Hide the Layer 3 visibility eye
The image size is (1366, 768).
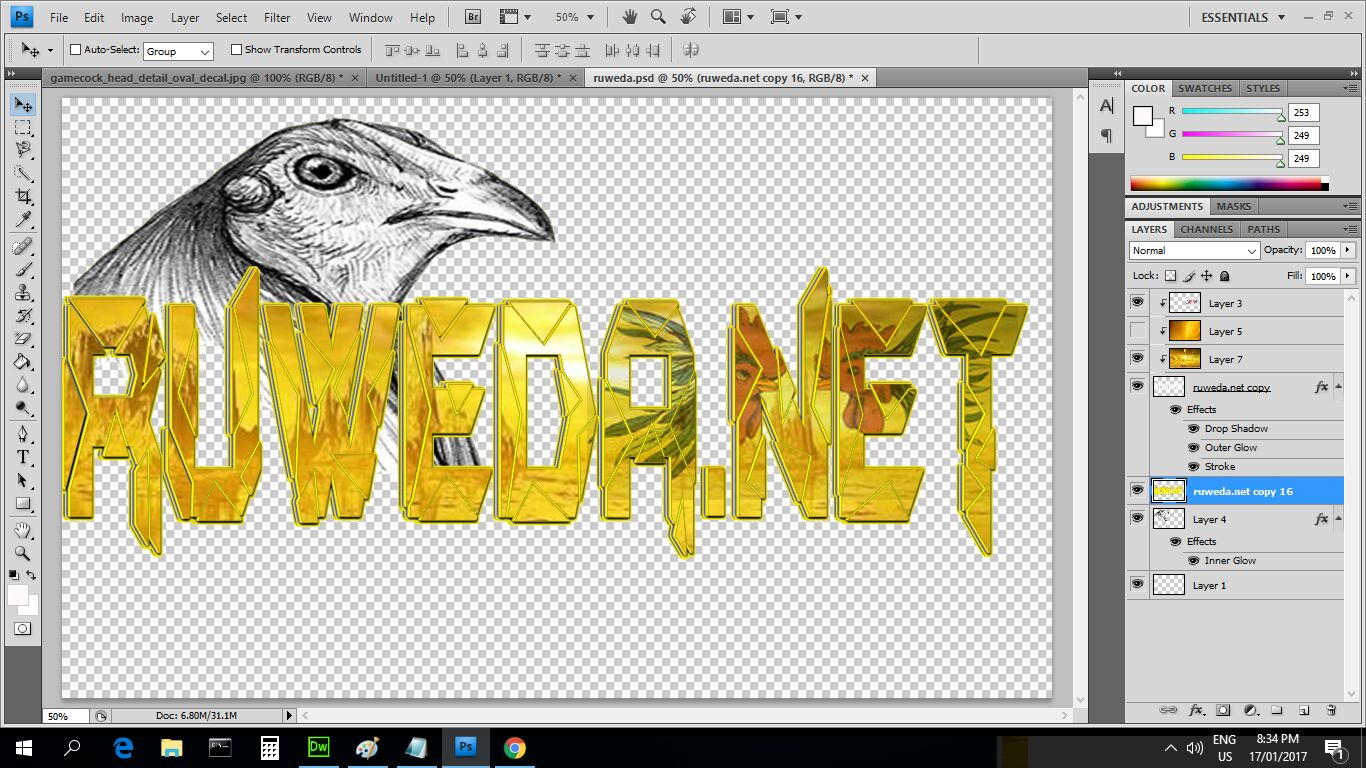[x=1137, y=302]
